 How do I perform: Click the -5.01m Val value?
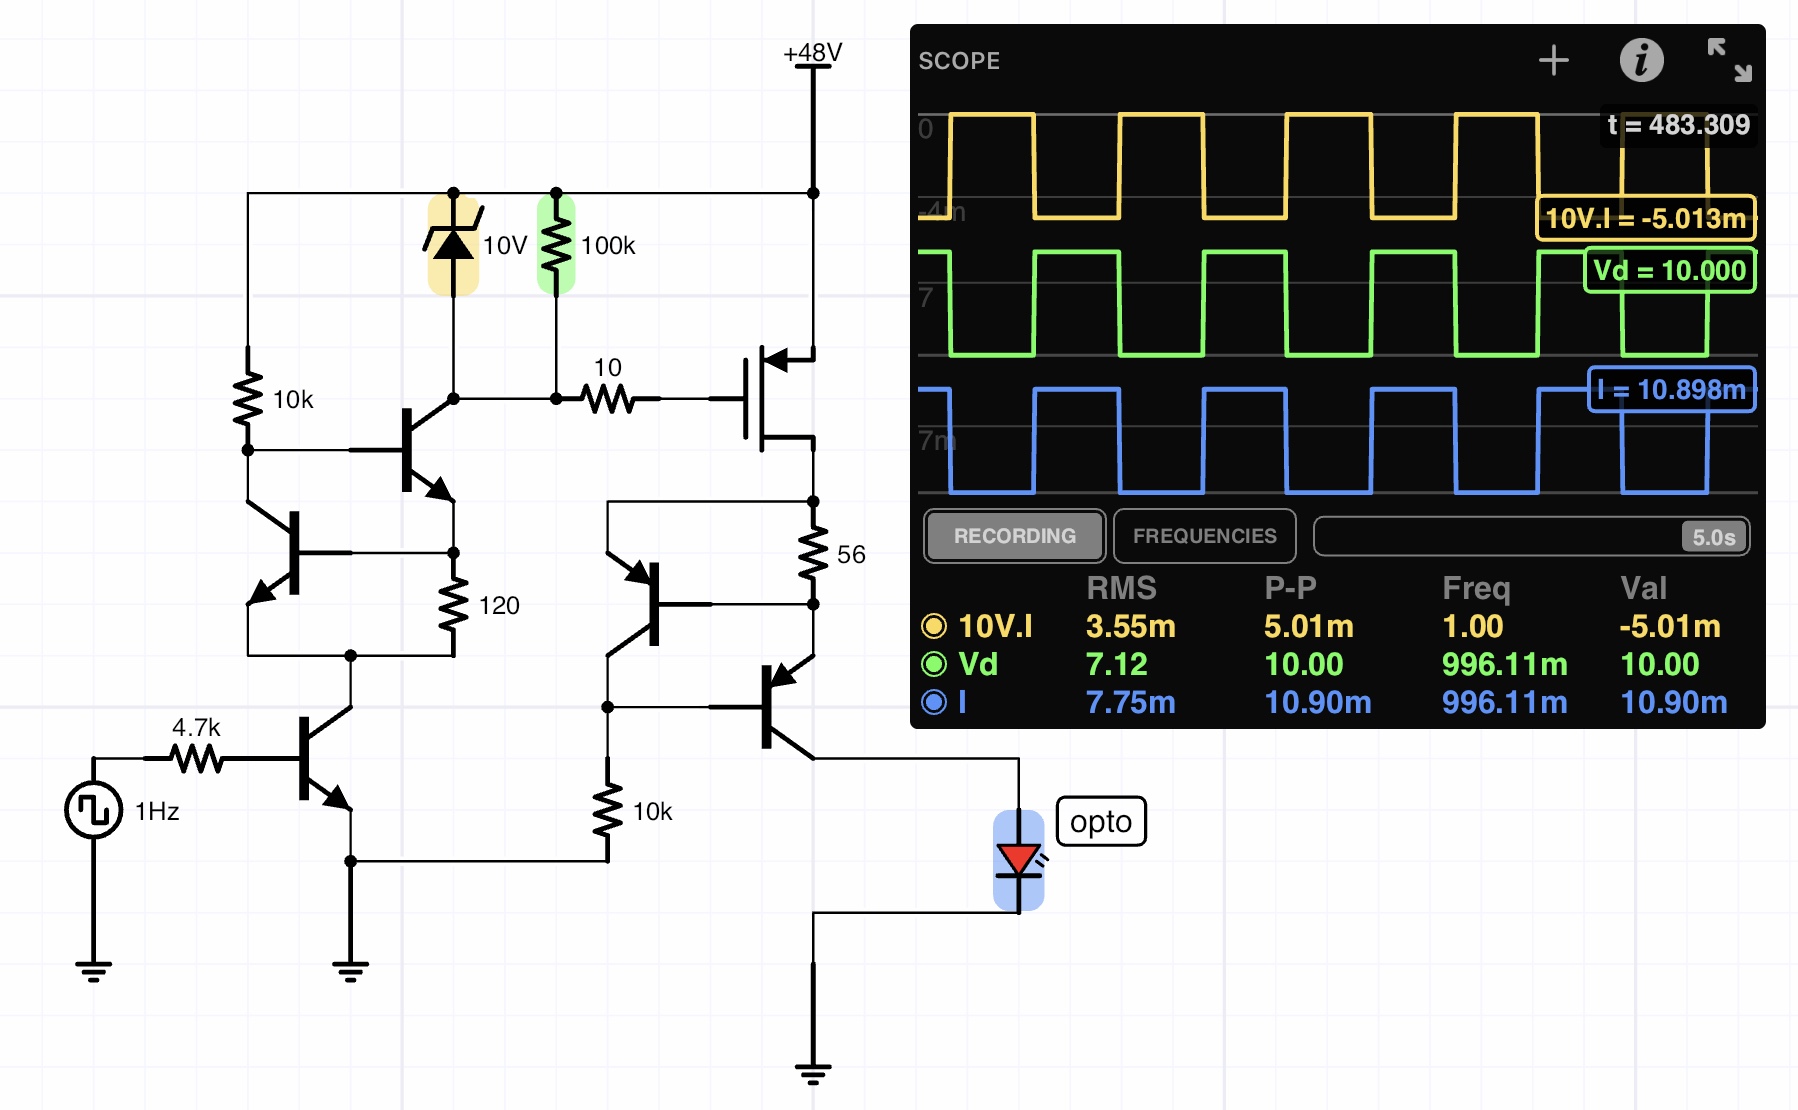pyautogui.click(x=1670, y=626)
